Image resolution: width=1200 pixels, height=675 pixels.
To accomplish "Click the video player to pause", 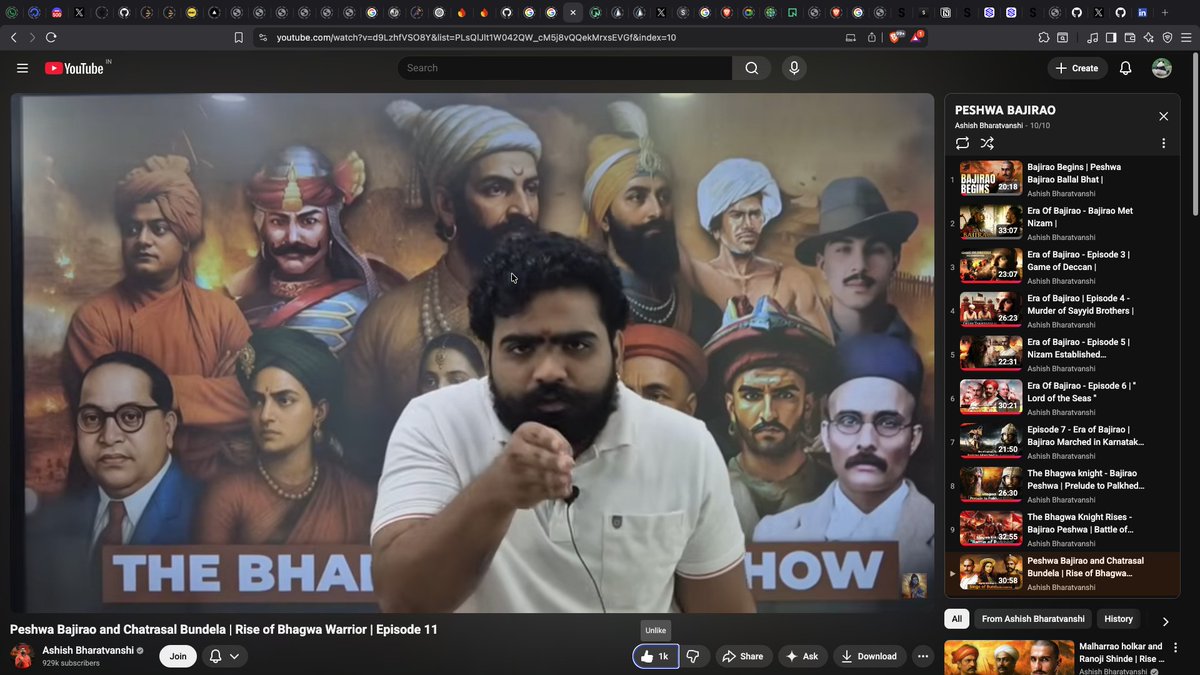I will [x=472, y=352].
